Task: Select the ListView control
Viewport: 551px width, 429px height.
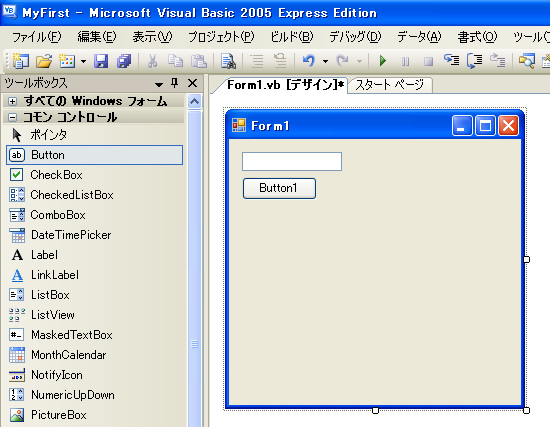Action: [94, 315]
